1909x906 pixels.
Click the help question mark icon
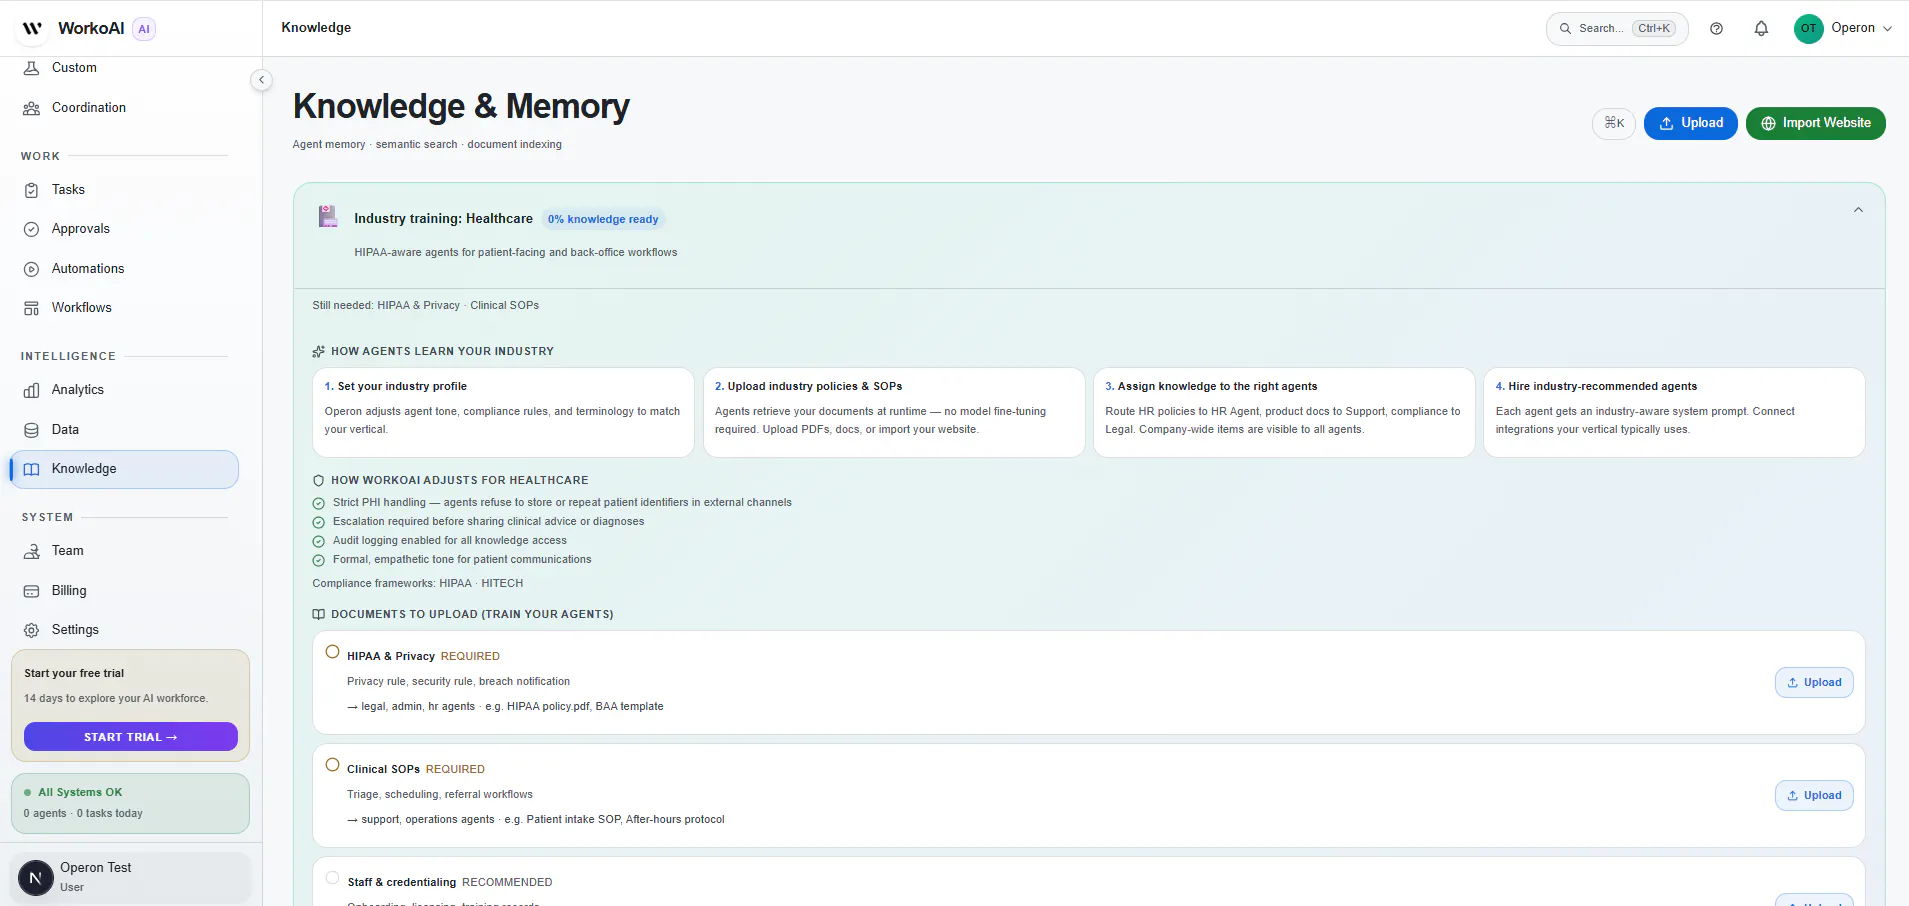click(1716, 29)
